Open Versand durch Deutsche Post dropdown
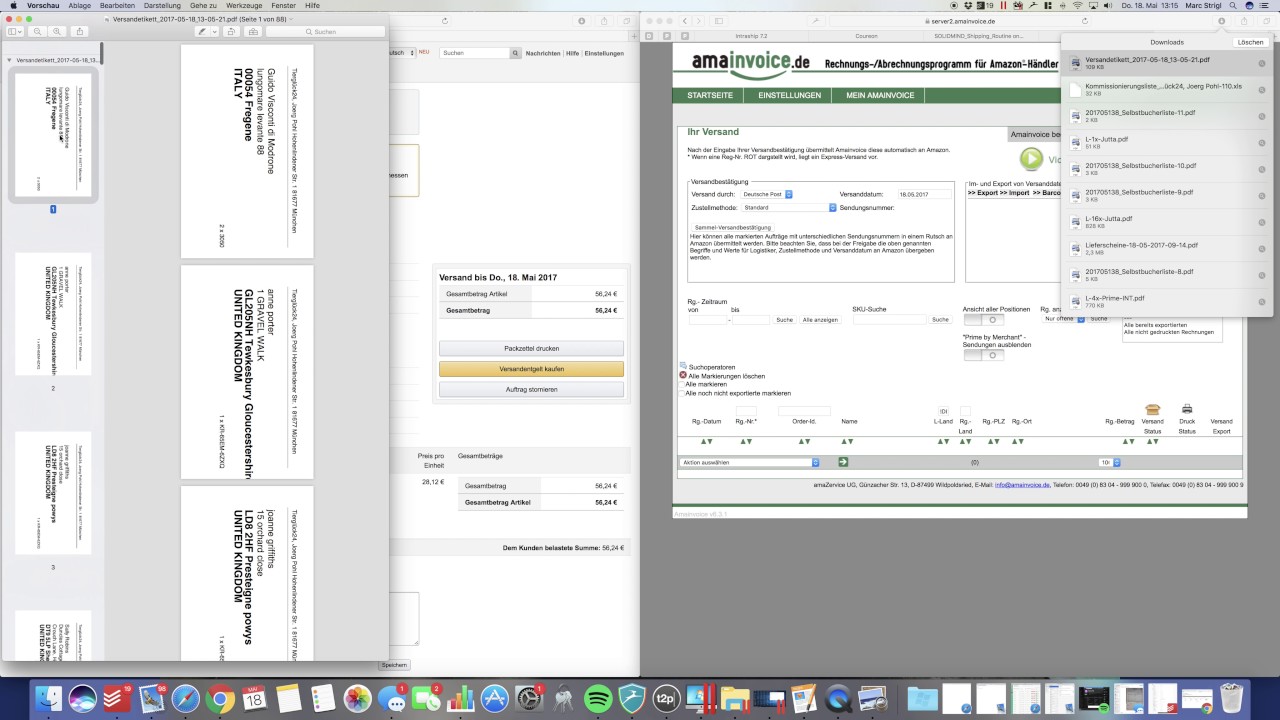The image size is (1280, 720). tap(768, 194)
